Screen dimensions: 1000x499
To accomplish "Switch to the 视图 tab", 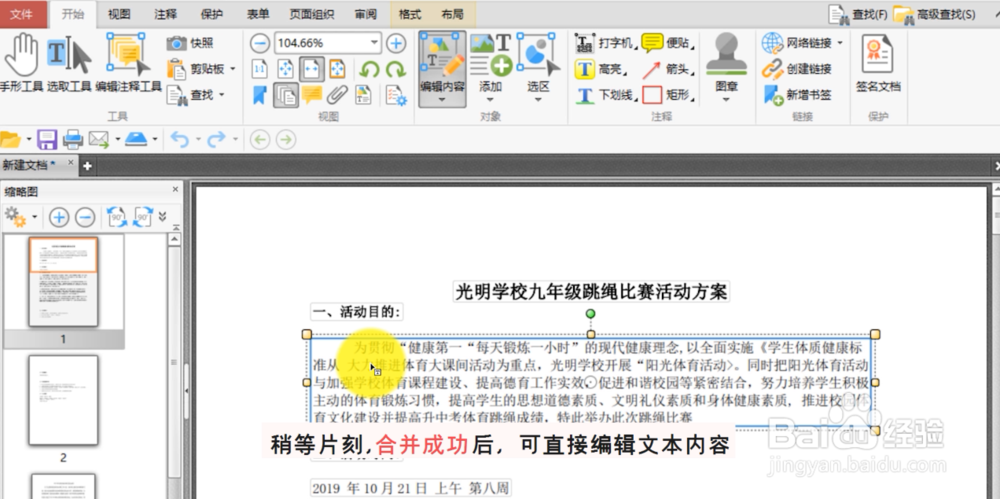I will pyautogui.click(x=119, y=14).
